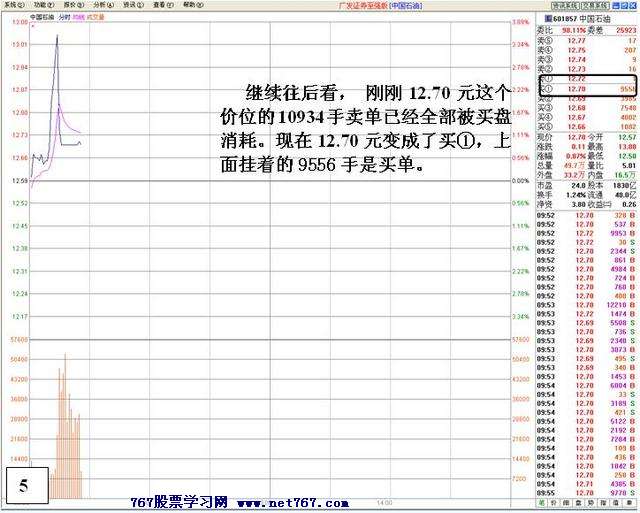Screen dimensions: 640x513
Task: Open the 分析 menu
Action: pyautogui.click(x=103, y=5)
